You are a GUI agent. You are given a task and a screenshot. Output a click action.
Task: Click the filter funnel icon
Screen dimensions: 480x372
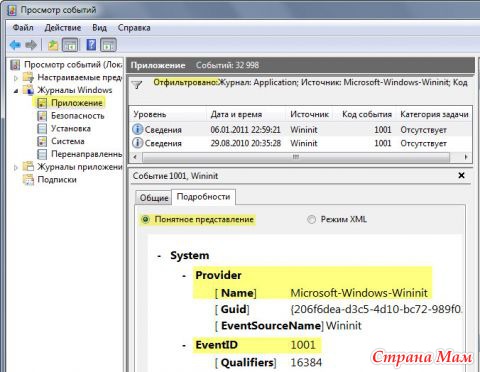(137, 85)
